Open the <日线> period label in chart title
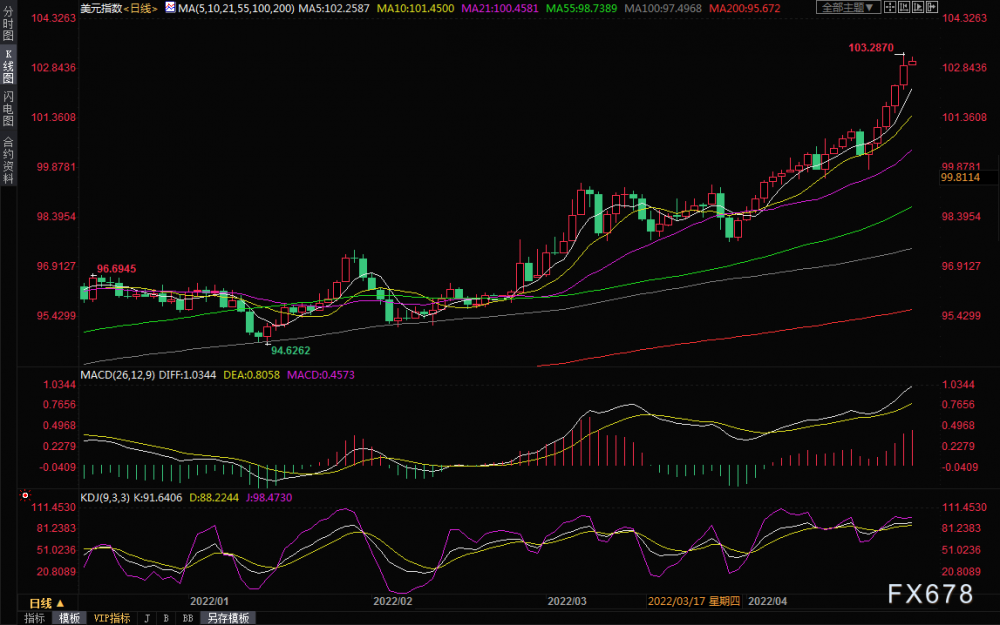 [x=140, y=8]
